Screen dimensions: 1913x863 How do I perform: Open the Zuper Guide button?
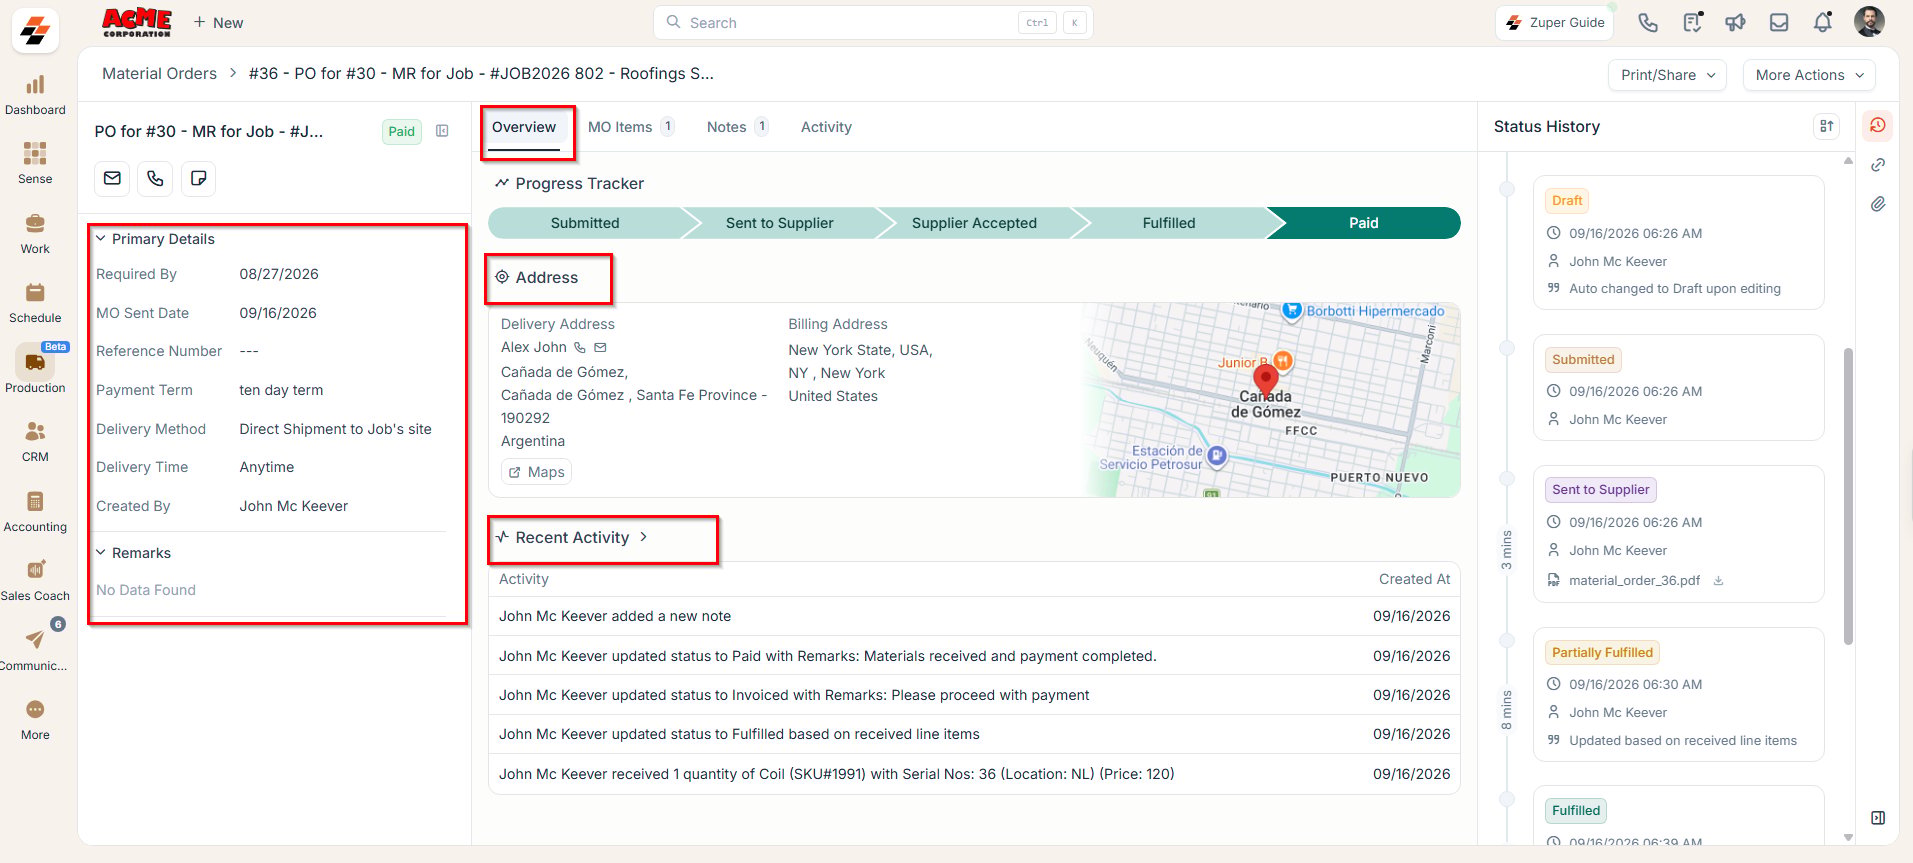(1555, 22)
